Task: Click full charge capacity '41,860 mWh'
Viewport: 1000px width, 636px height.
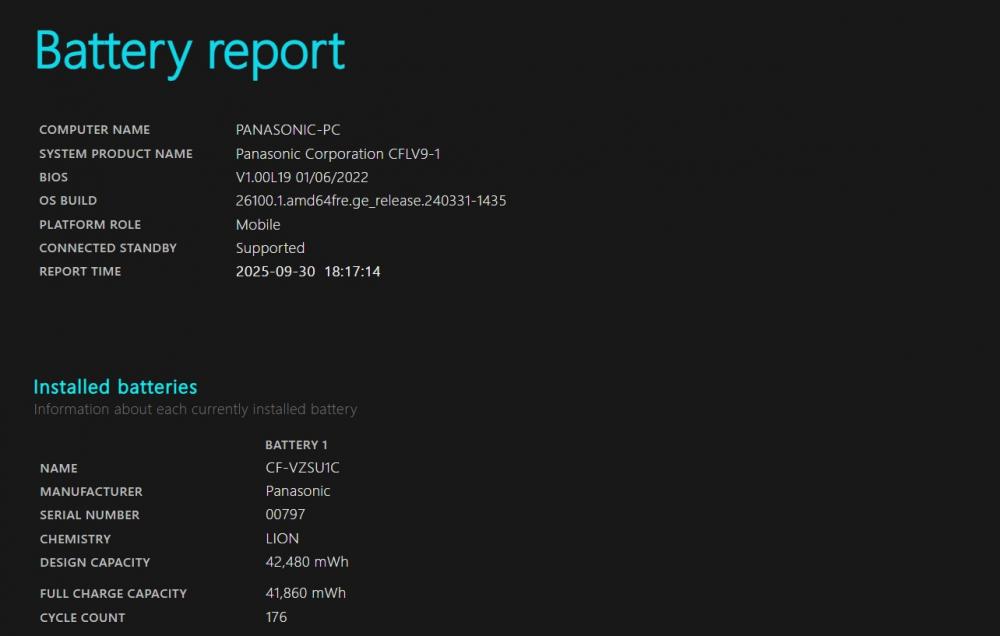Action: click(x=305, y=593)
